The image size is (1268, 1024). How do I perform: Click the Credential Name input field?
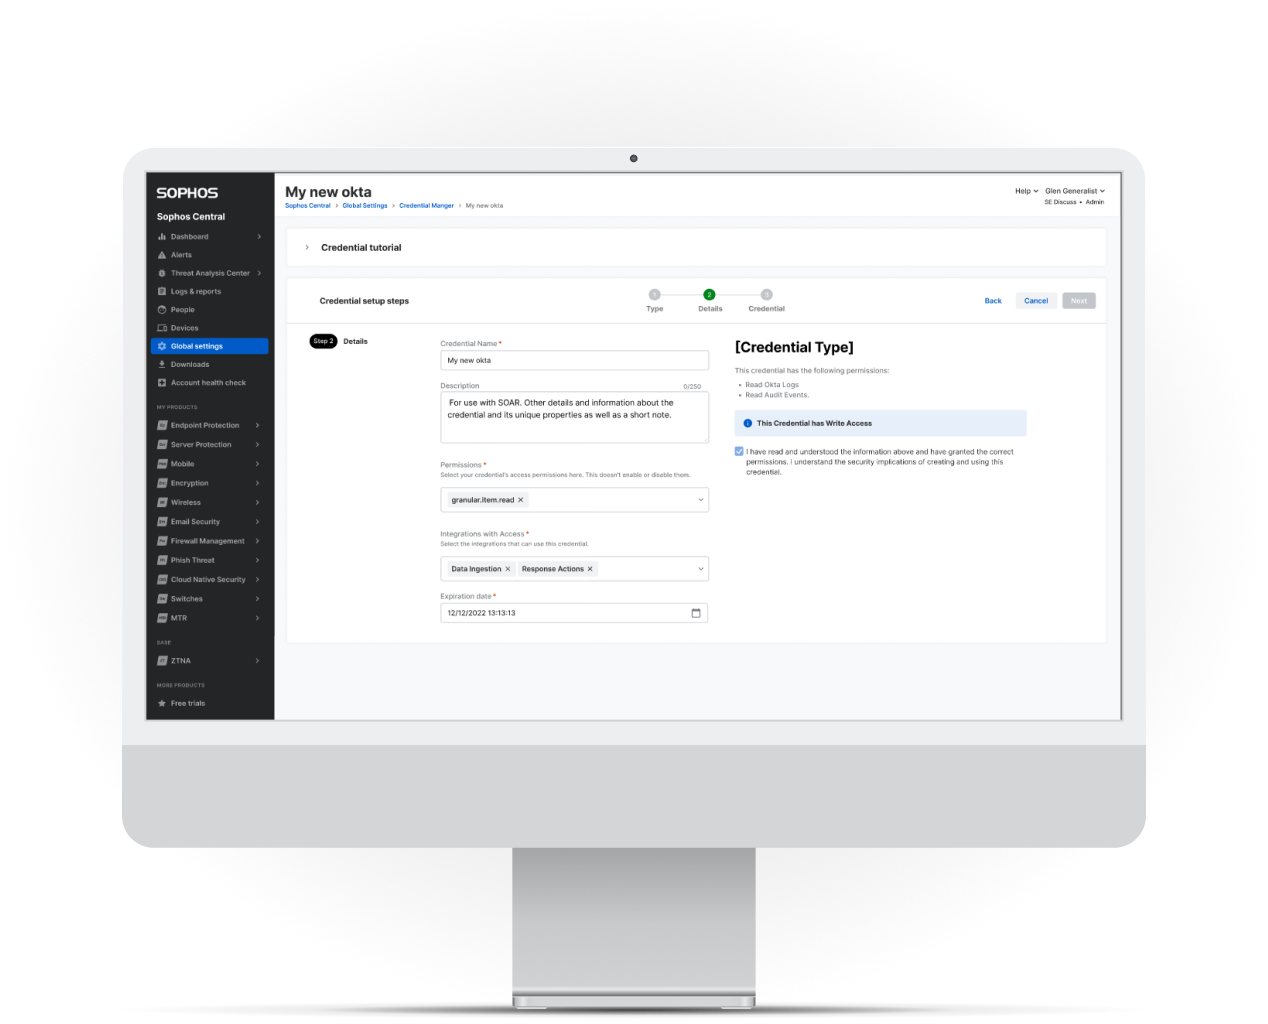(574, 360)
